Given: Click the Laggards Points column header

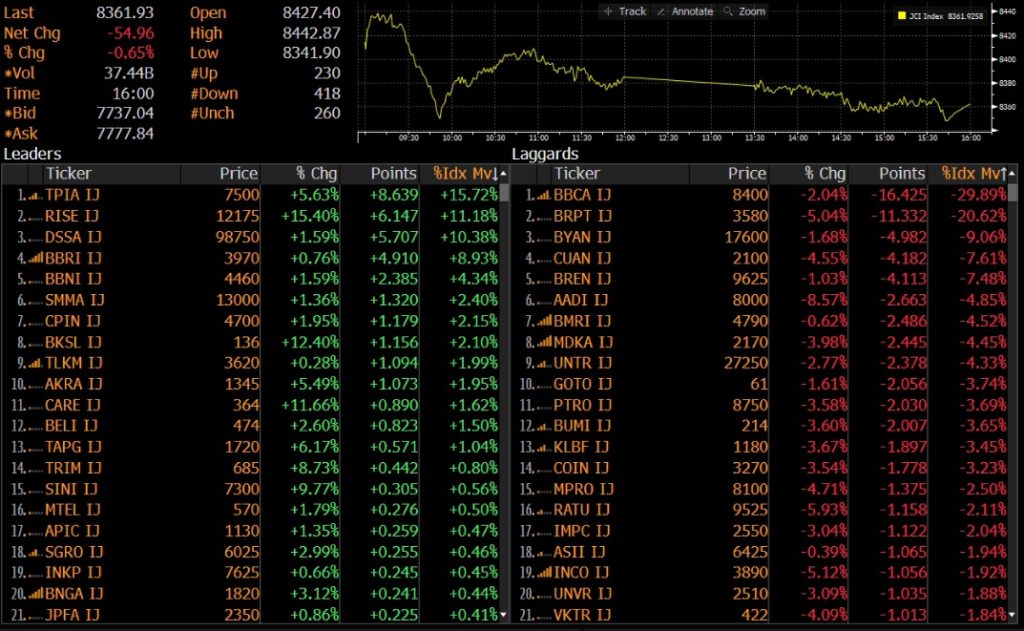Looking at the screenshot, I should pyautogui.click(x=902, y=174).
